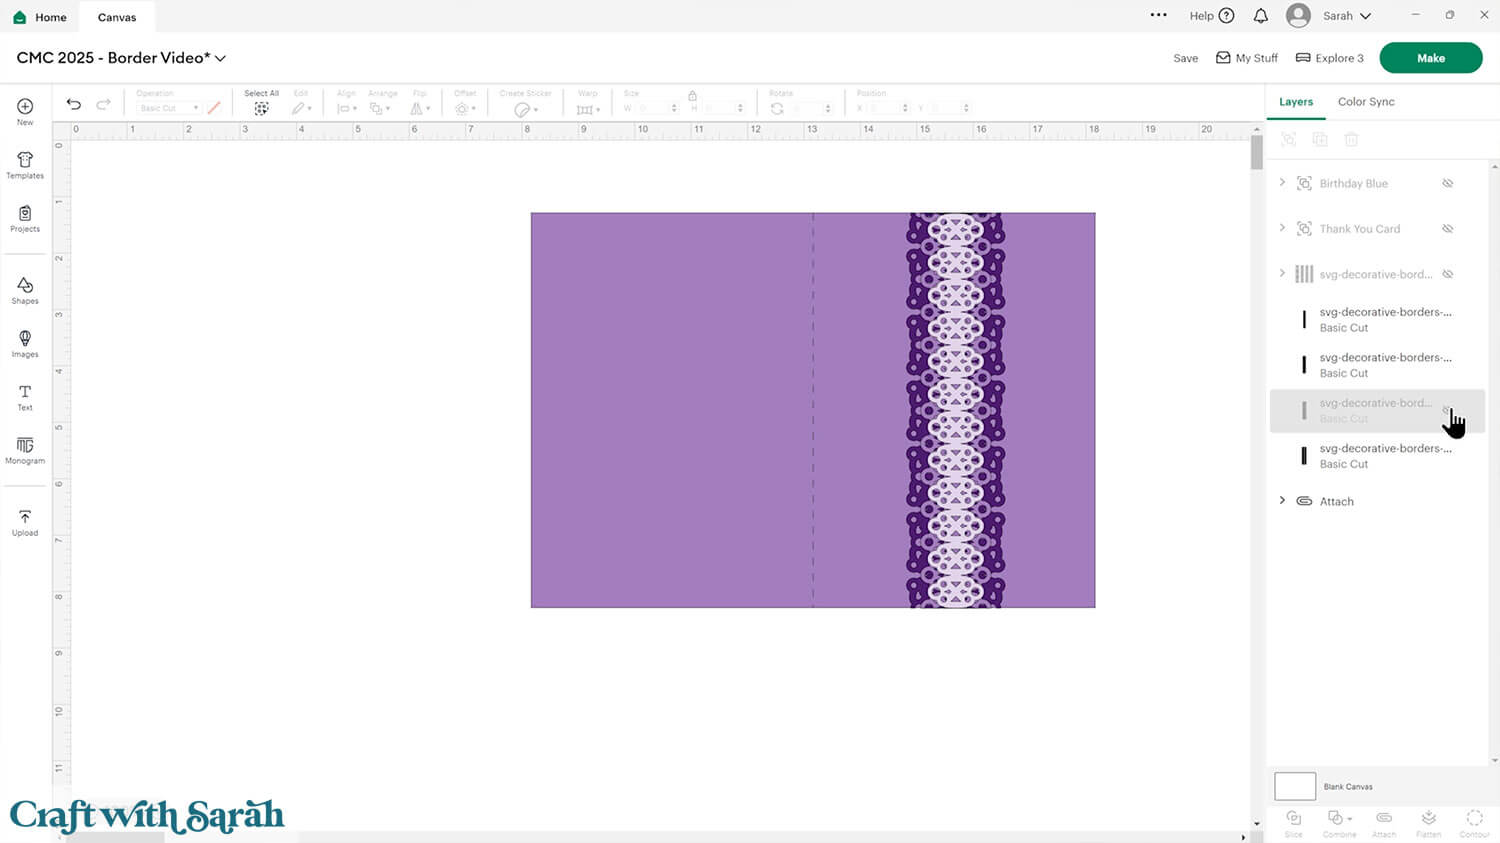Image resolution: width=1500 pixels, height=843 pixels.
Task: Open the three-dot more menu
Action: coord(1159,15)
